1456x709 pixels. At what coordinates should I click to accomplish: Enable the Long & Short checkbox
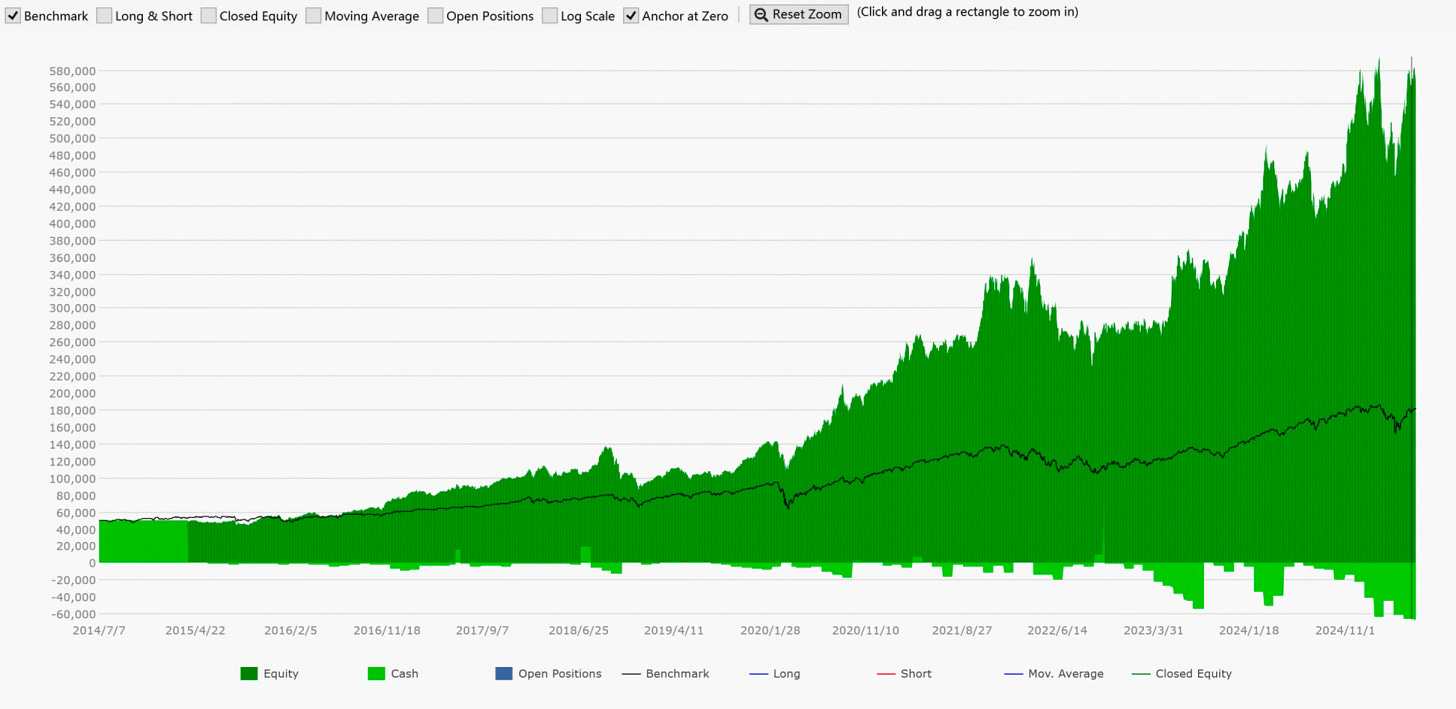(x=104, y=16)
